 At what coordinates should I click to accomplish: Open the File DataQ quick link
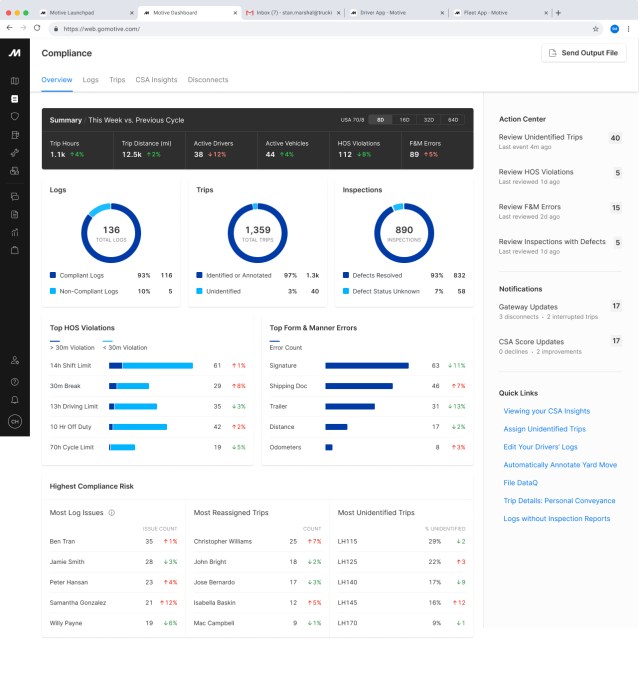(522, 483)
